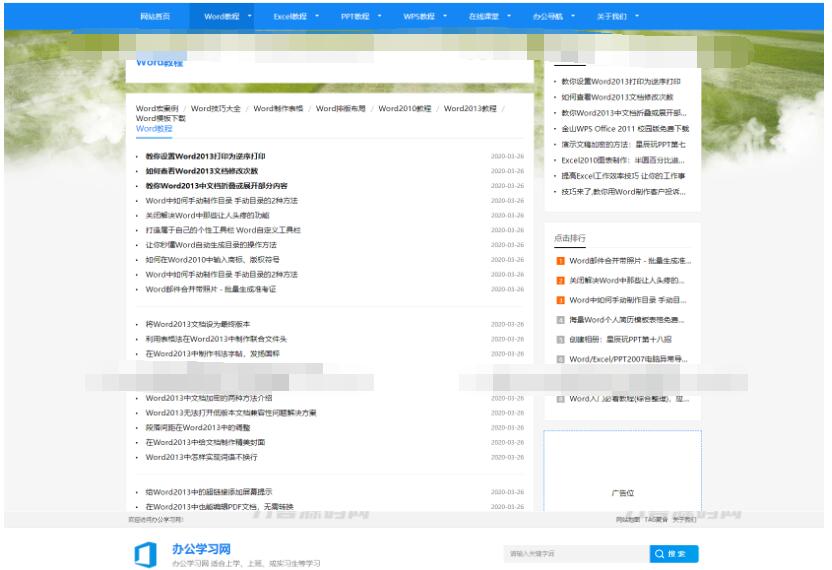Open article 在Word2013中给文档制作精美封面
The height and width of the screenshot is (570, 832).
coord(205,443)
